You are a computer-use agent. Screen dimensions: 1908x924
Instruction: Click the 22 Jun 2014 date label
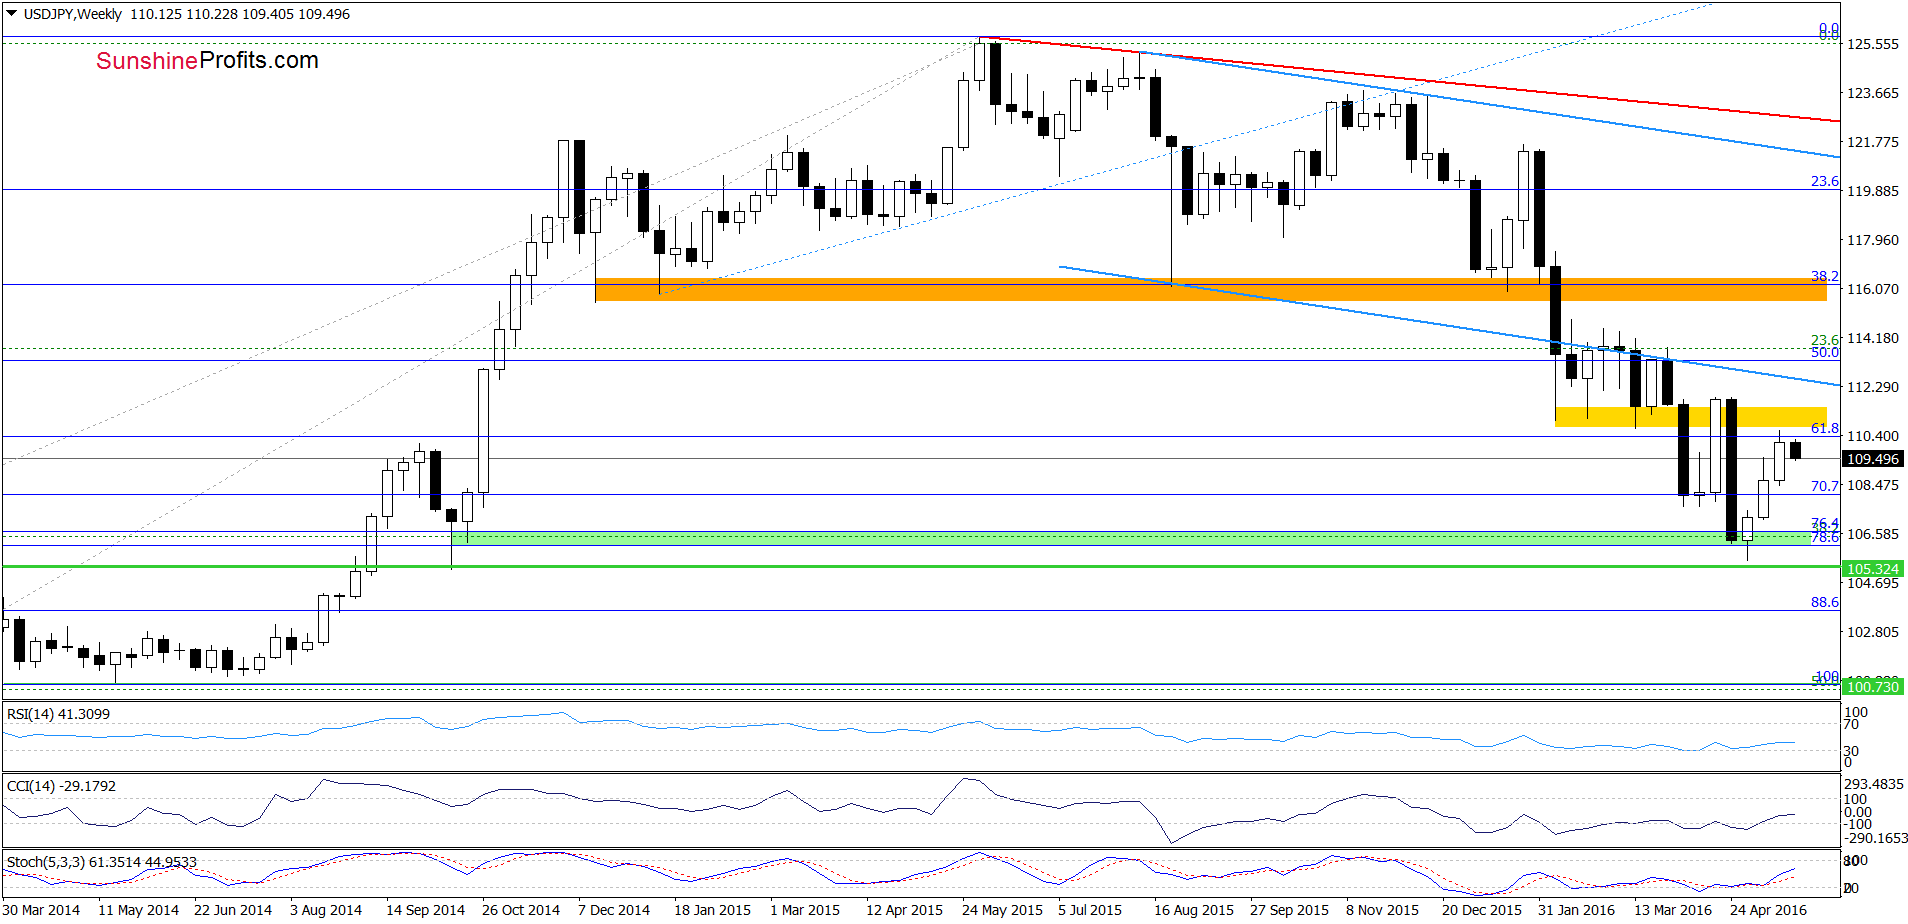tap(233, 910)
